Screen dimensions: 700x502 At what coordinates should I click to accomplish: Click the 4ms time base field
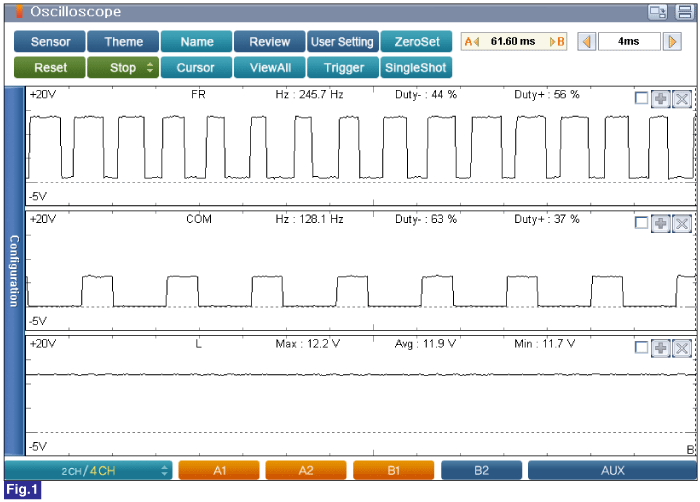pos(629,42)
